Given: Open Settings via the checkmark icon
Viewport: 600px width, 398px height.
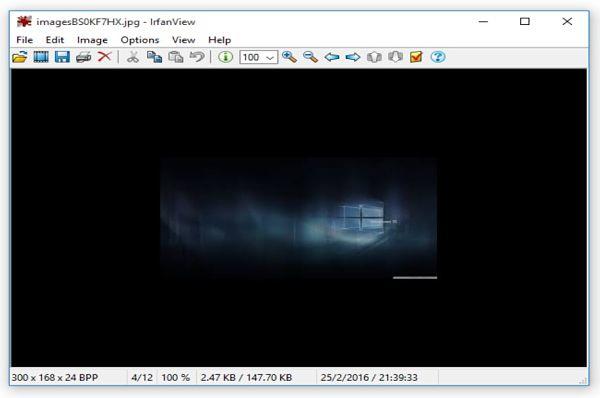Looking at the screenshot, I should (416, 57).
